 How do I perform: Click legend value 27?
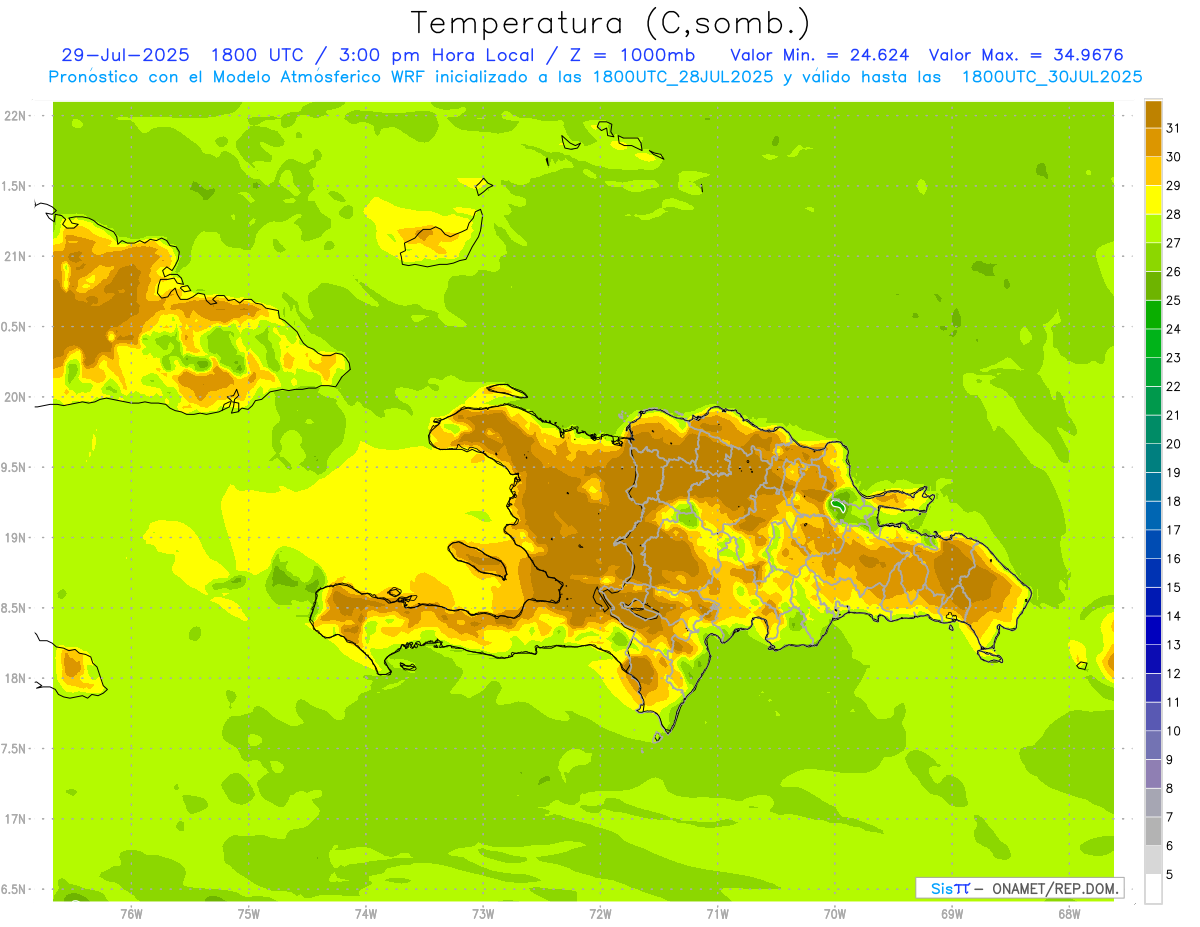pos(1173,243)
